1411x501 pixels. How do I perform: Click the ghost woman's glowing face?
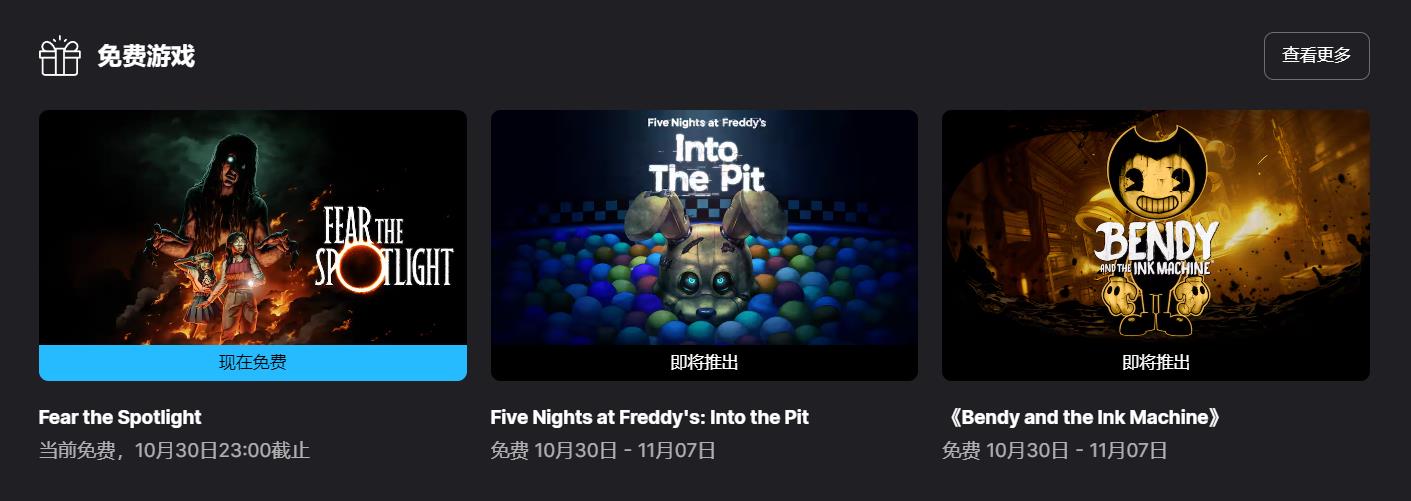pyautogui.click(x=231, y=163)
